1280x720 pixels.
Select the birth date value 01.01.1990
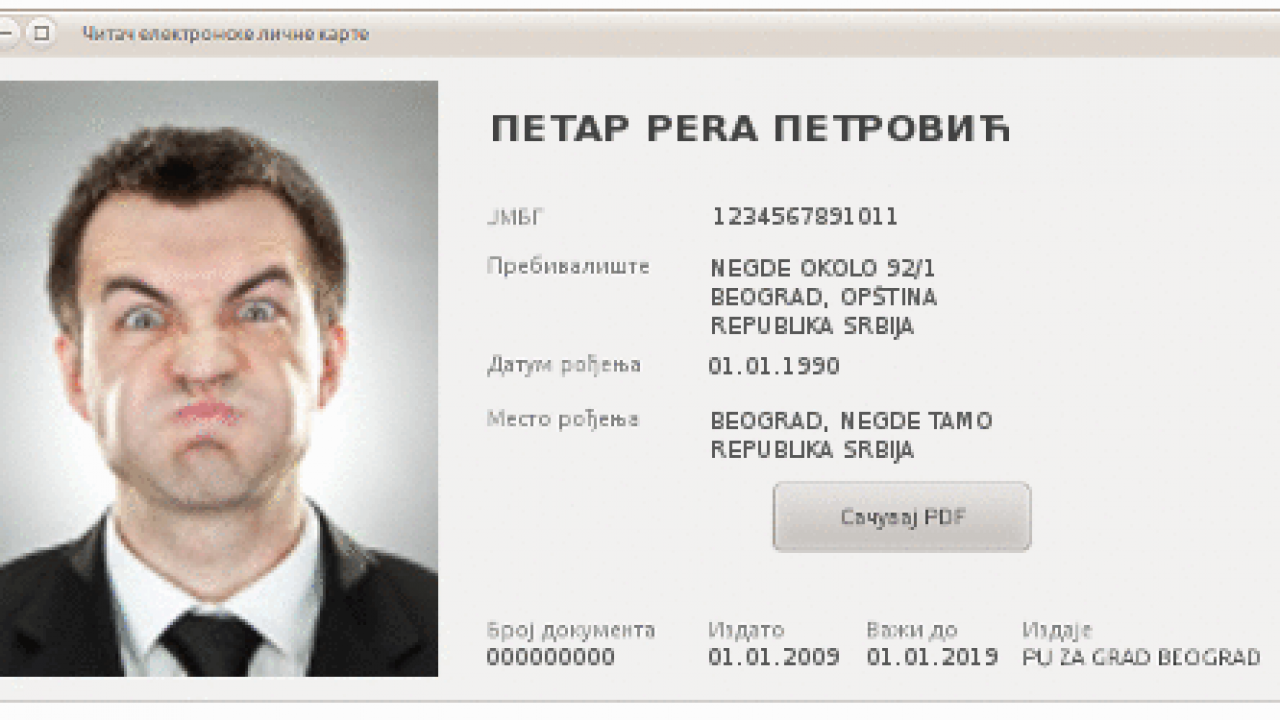774,366
